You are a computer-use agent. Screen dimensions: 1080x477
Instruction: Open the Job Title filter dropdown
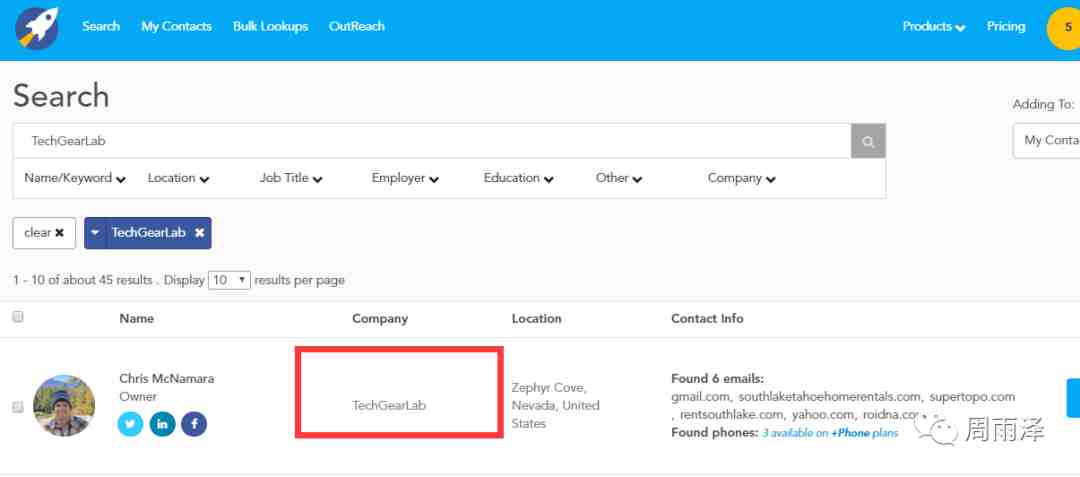point(291,178)
